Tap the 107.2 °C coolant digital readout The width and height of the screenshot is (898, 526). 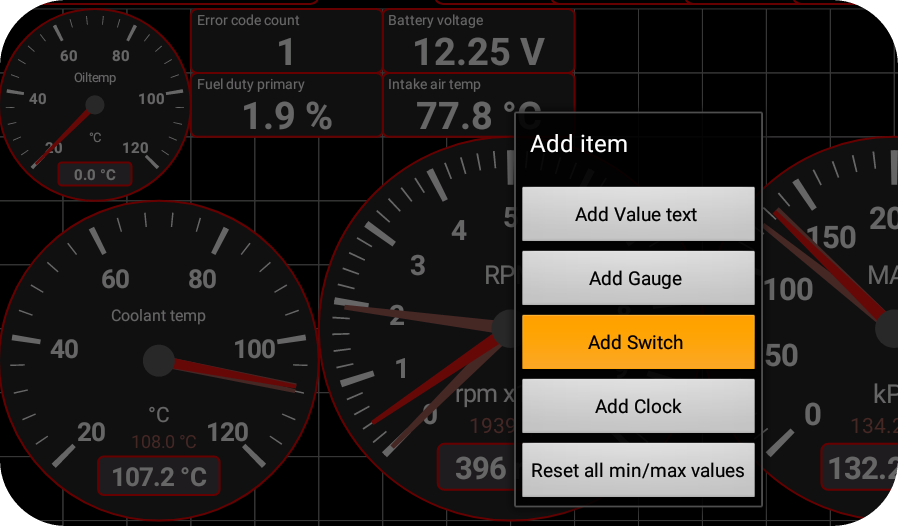point(158,476)
